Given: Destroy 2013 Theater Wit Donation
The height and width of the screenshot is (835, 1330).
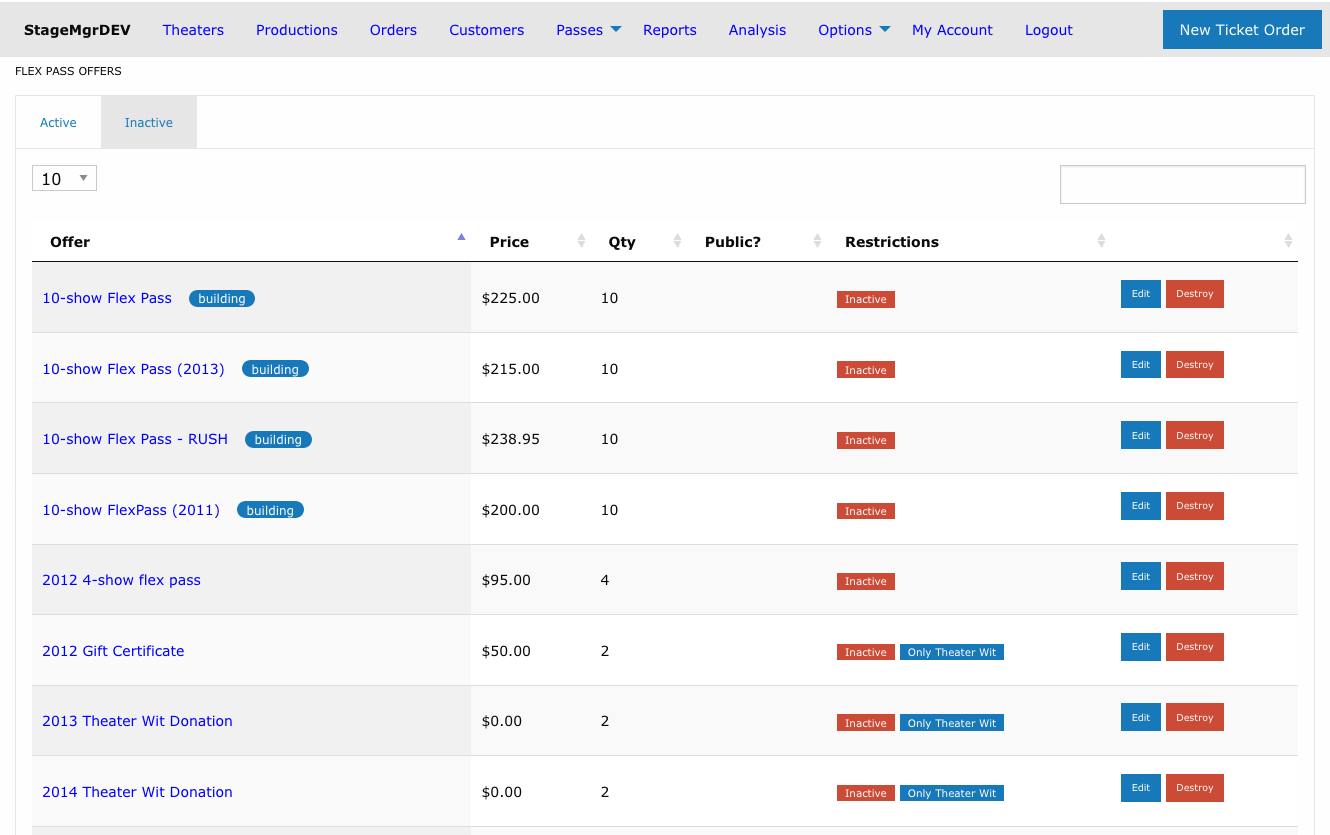Looking at the screenshot, I should 1195,717.
